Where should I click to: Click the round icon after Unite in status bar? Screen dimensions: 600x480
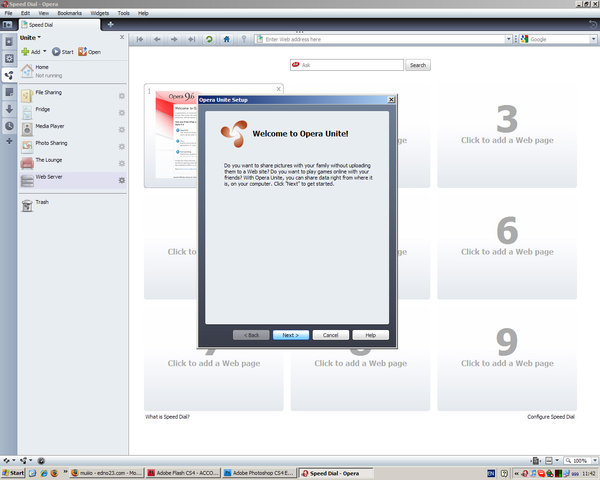pos(41,461)
